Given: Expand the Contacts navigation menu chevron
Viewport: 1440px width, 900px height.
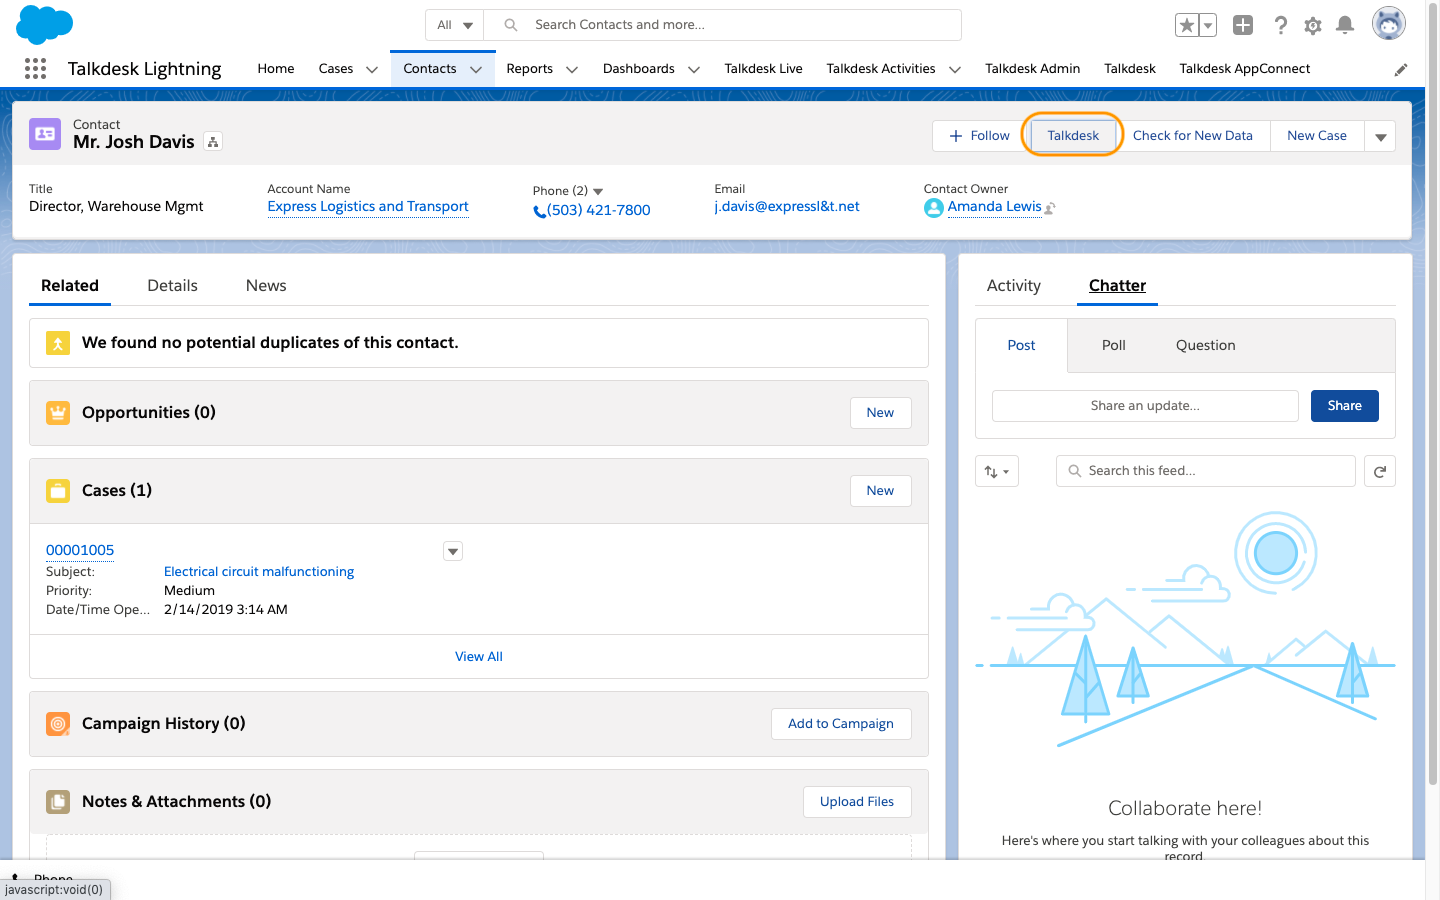Looking at the screenshot, I should point(476,69).
